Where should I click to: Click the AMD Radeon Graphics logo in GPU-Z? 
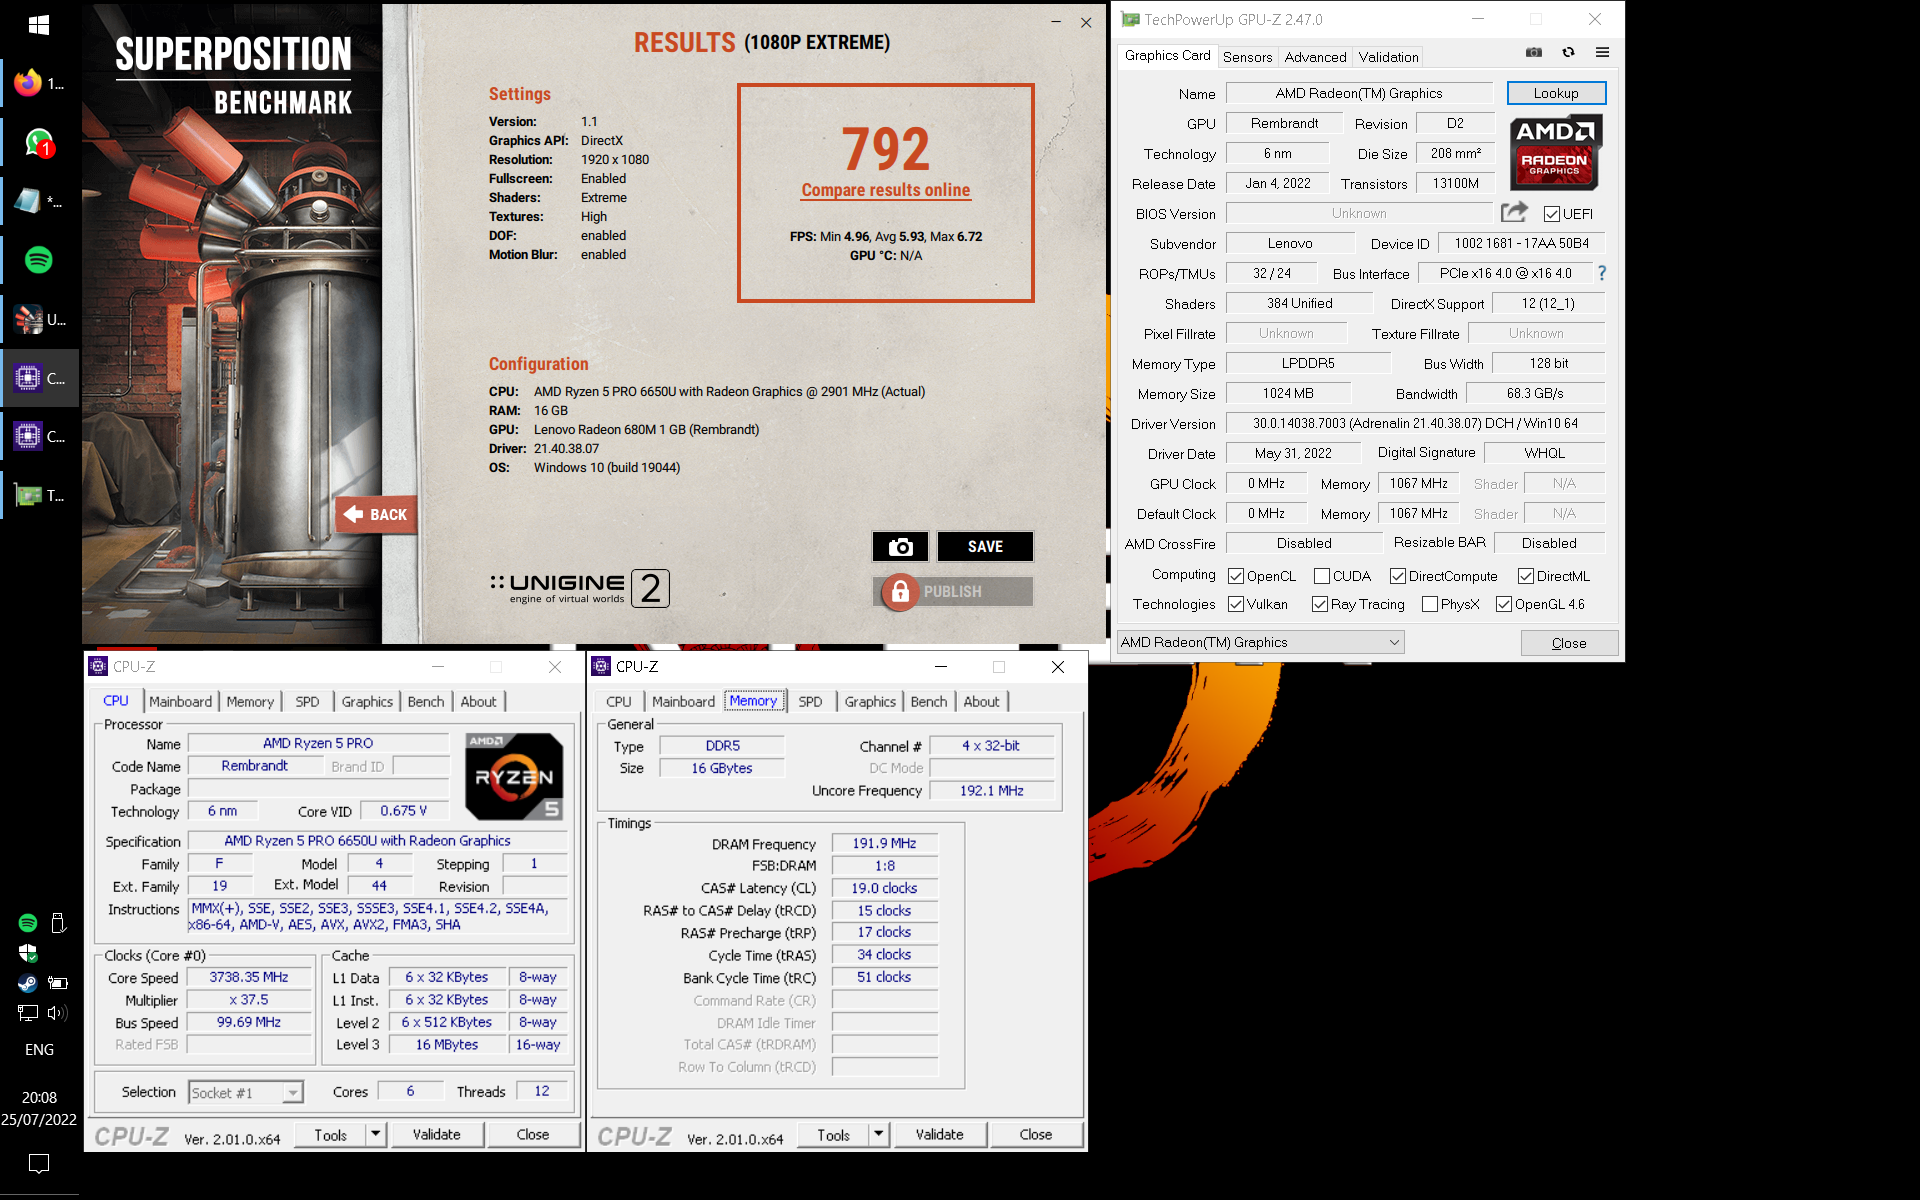(1555, 152)
